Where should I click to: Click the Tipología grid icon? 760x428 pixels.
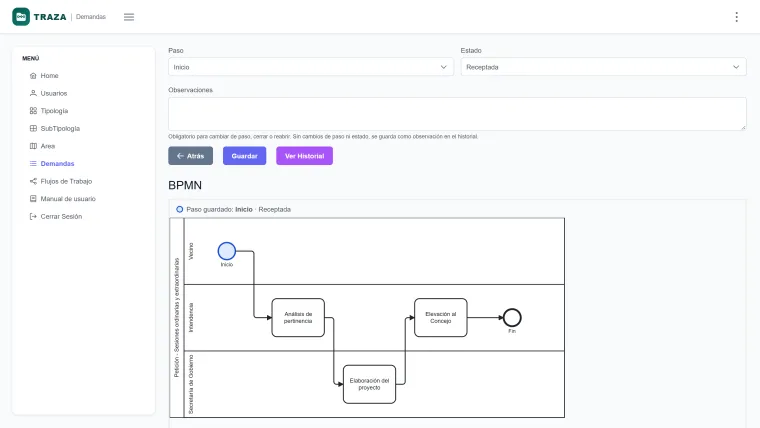(x=33, y=111)
